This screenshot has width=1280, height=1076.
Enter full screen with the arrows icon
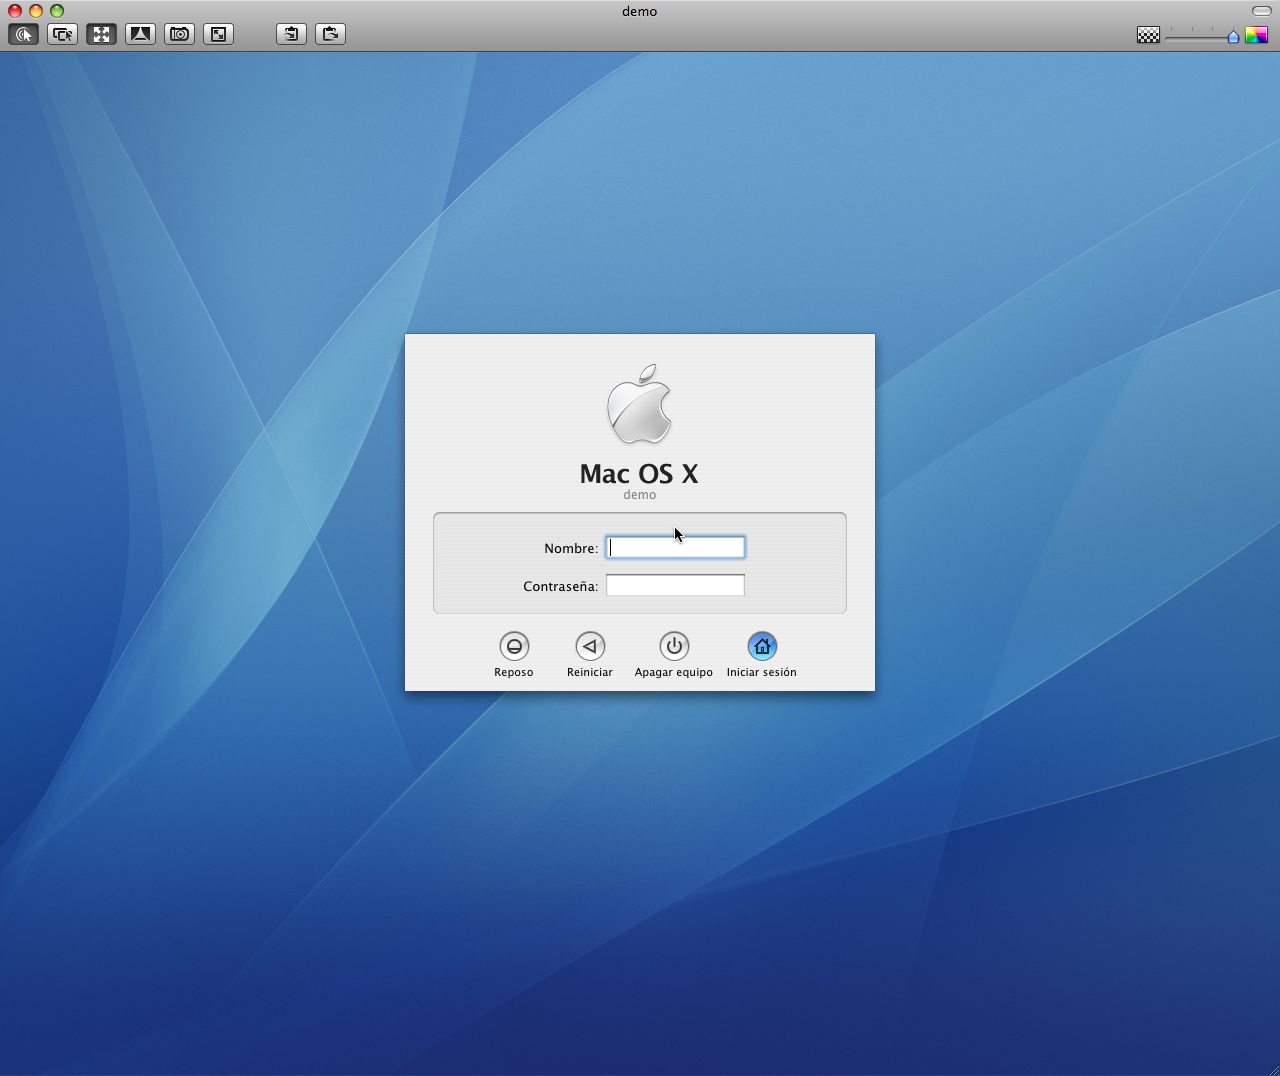click(x=218, y=34)
